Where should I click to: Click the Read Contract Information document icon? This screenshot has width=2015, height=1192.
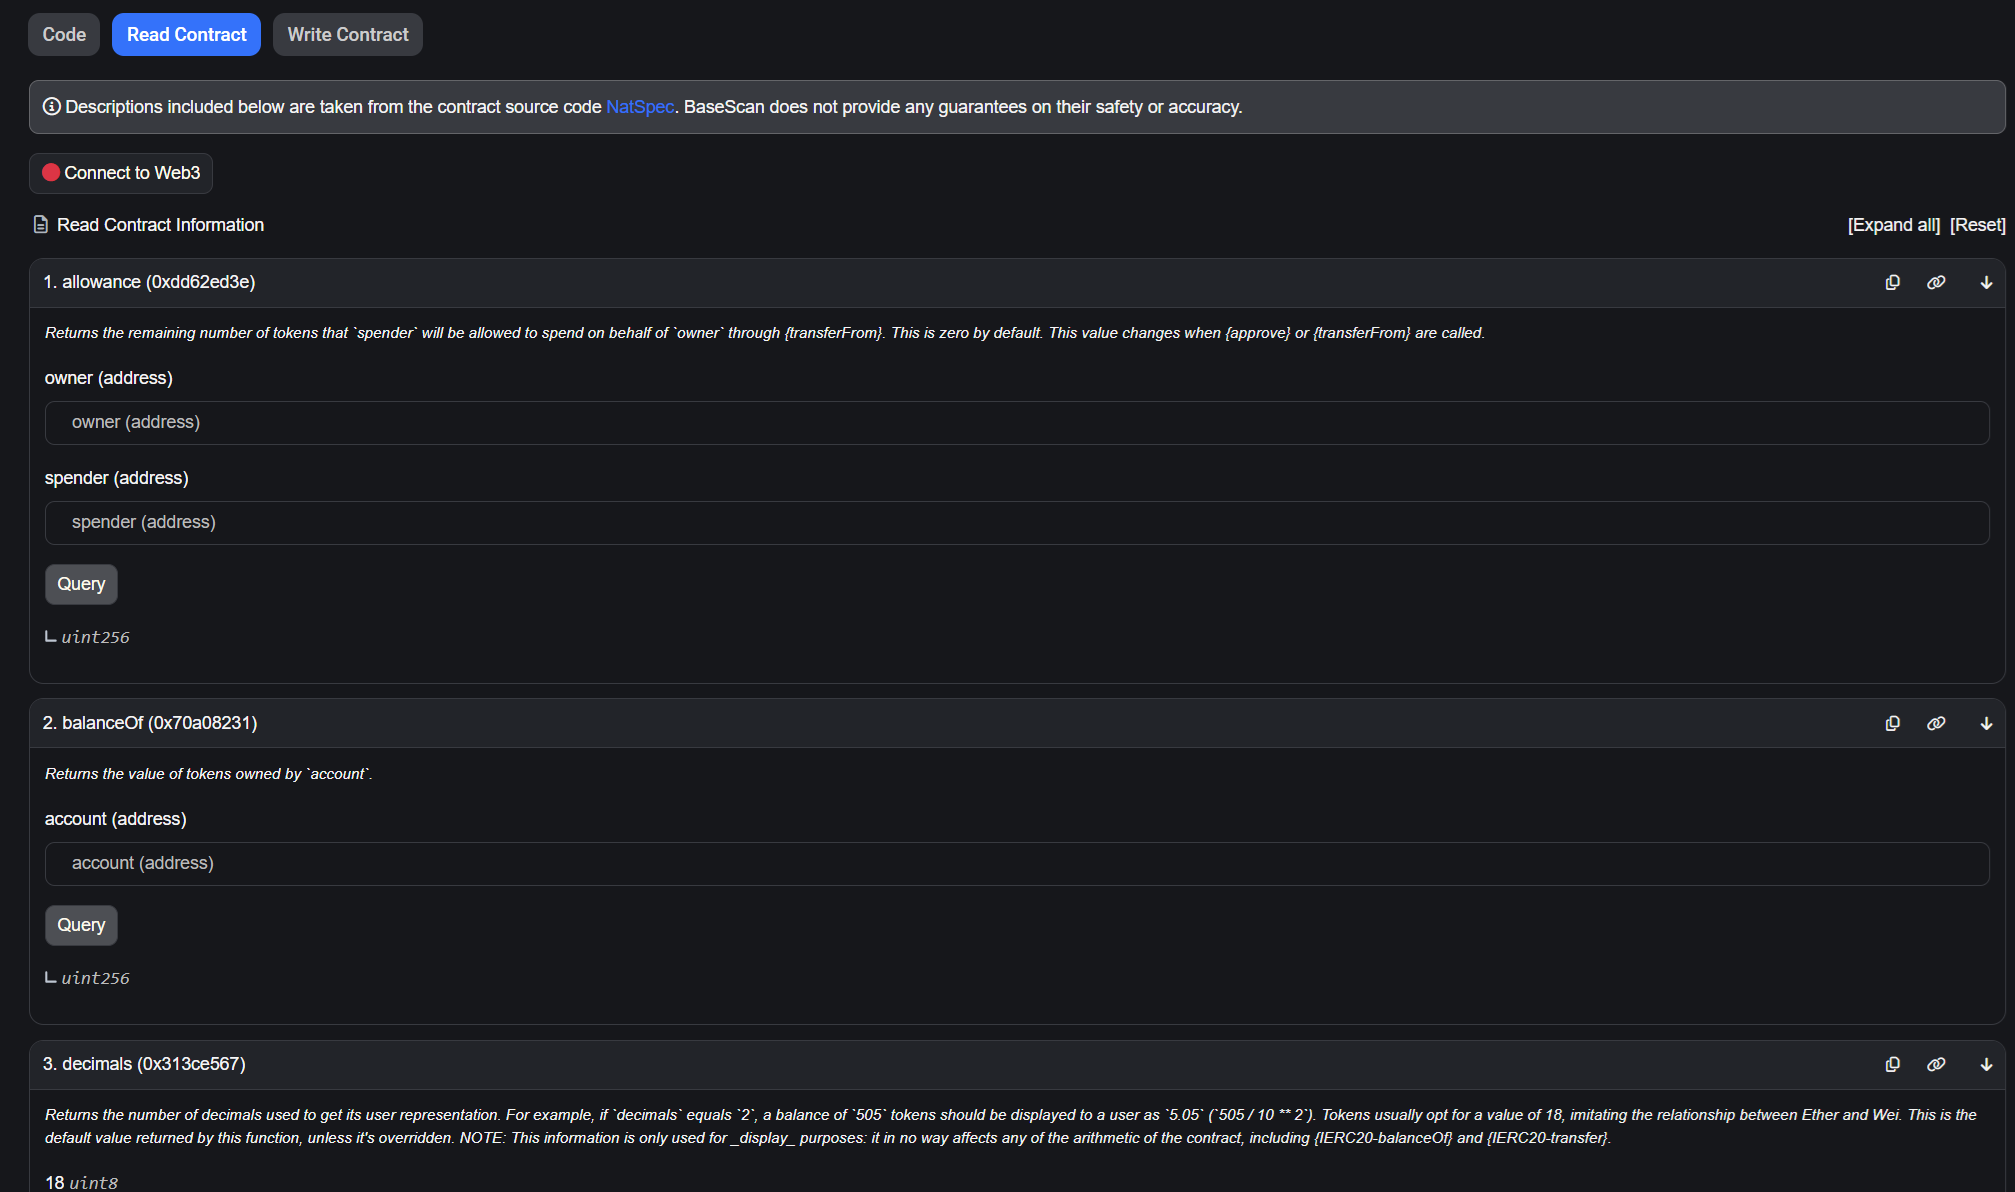pos(41,225)
